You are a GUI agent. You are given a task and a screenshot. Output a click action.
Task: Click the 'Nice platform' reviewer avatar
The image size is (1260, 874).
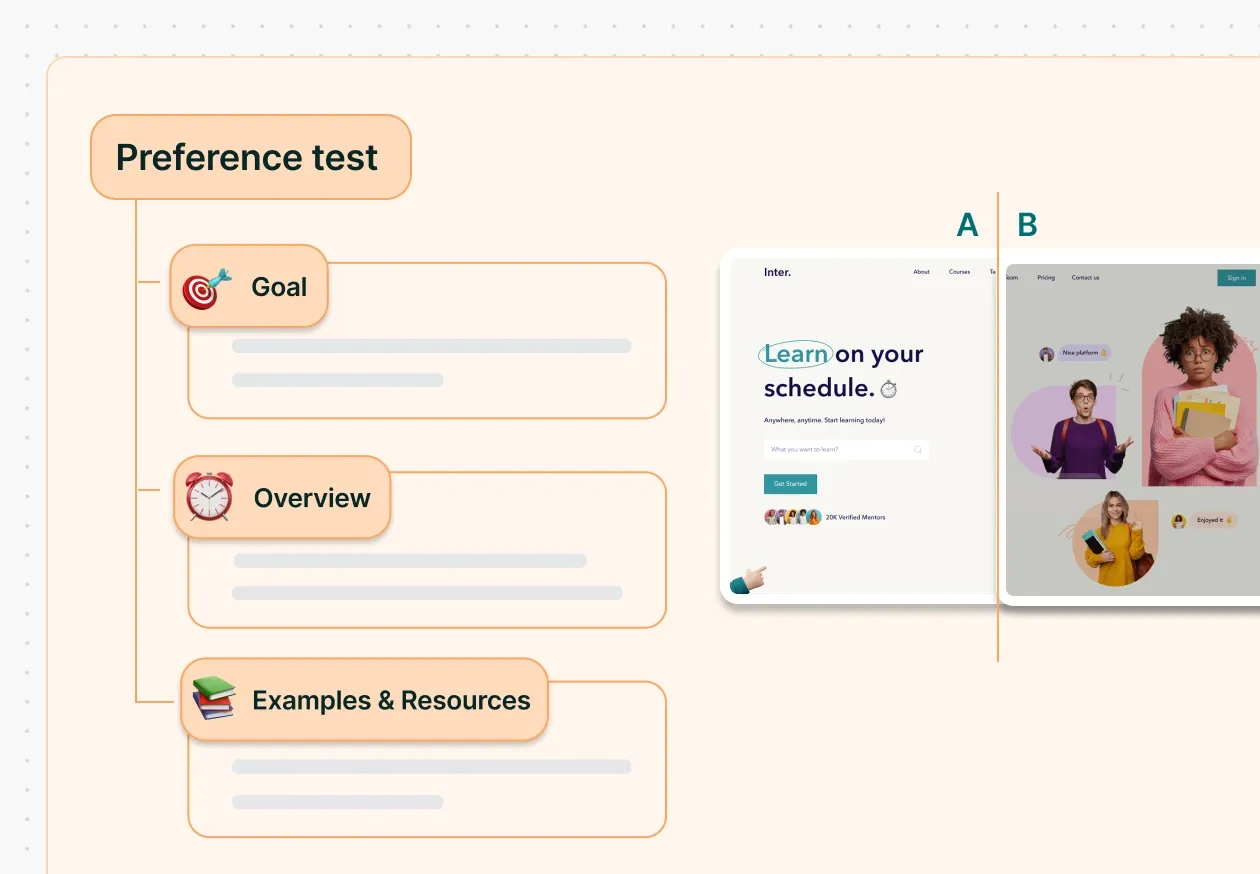point(1046,354)
